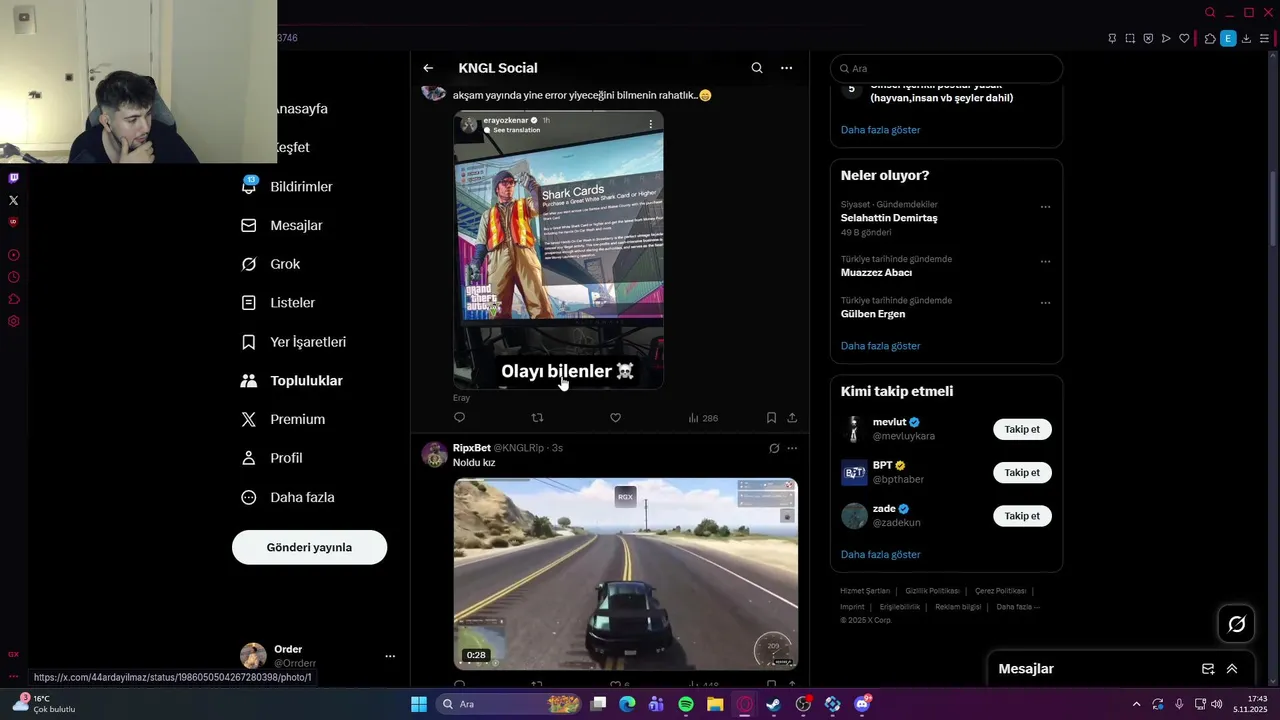Reply to the Eray Shark Cards post
Screen dimensions: 1280x720
click(460, 417)
